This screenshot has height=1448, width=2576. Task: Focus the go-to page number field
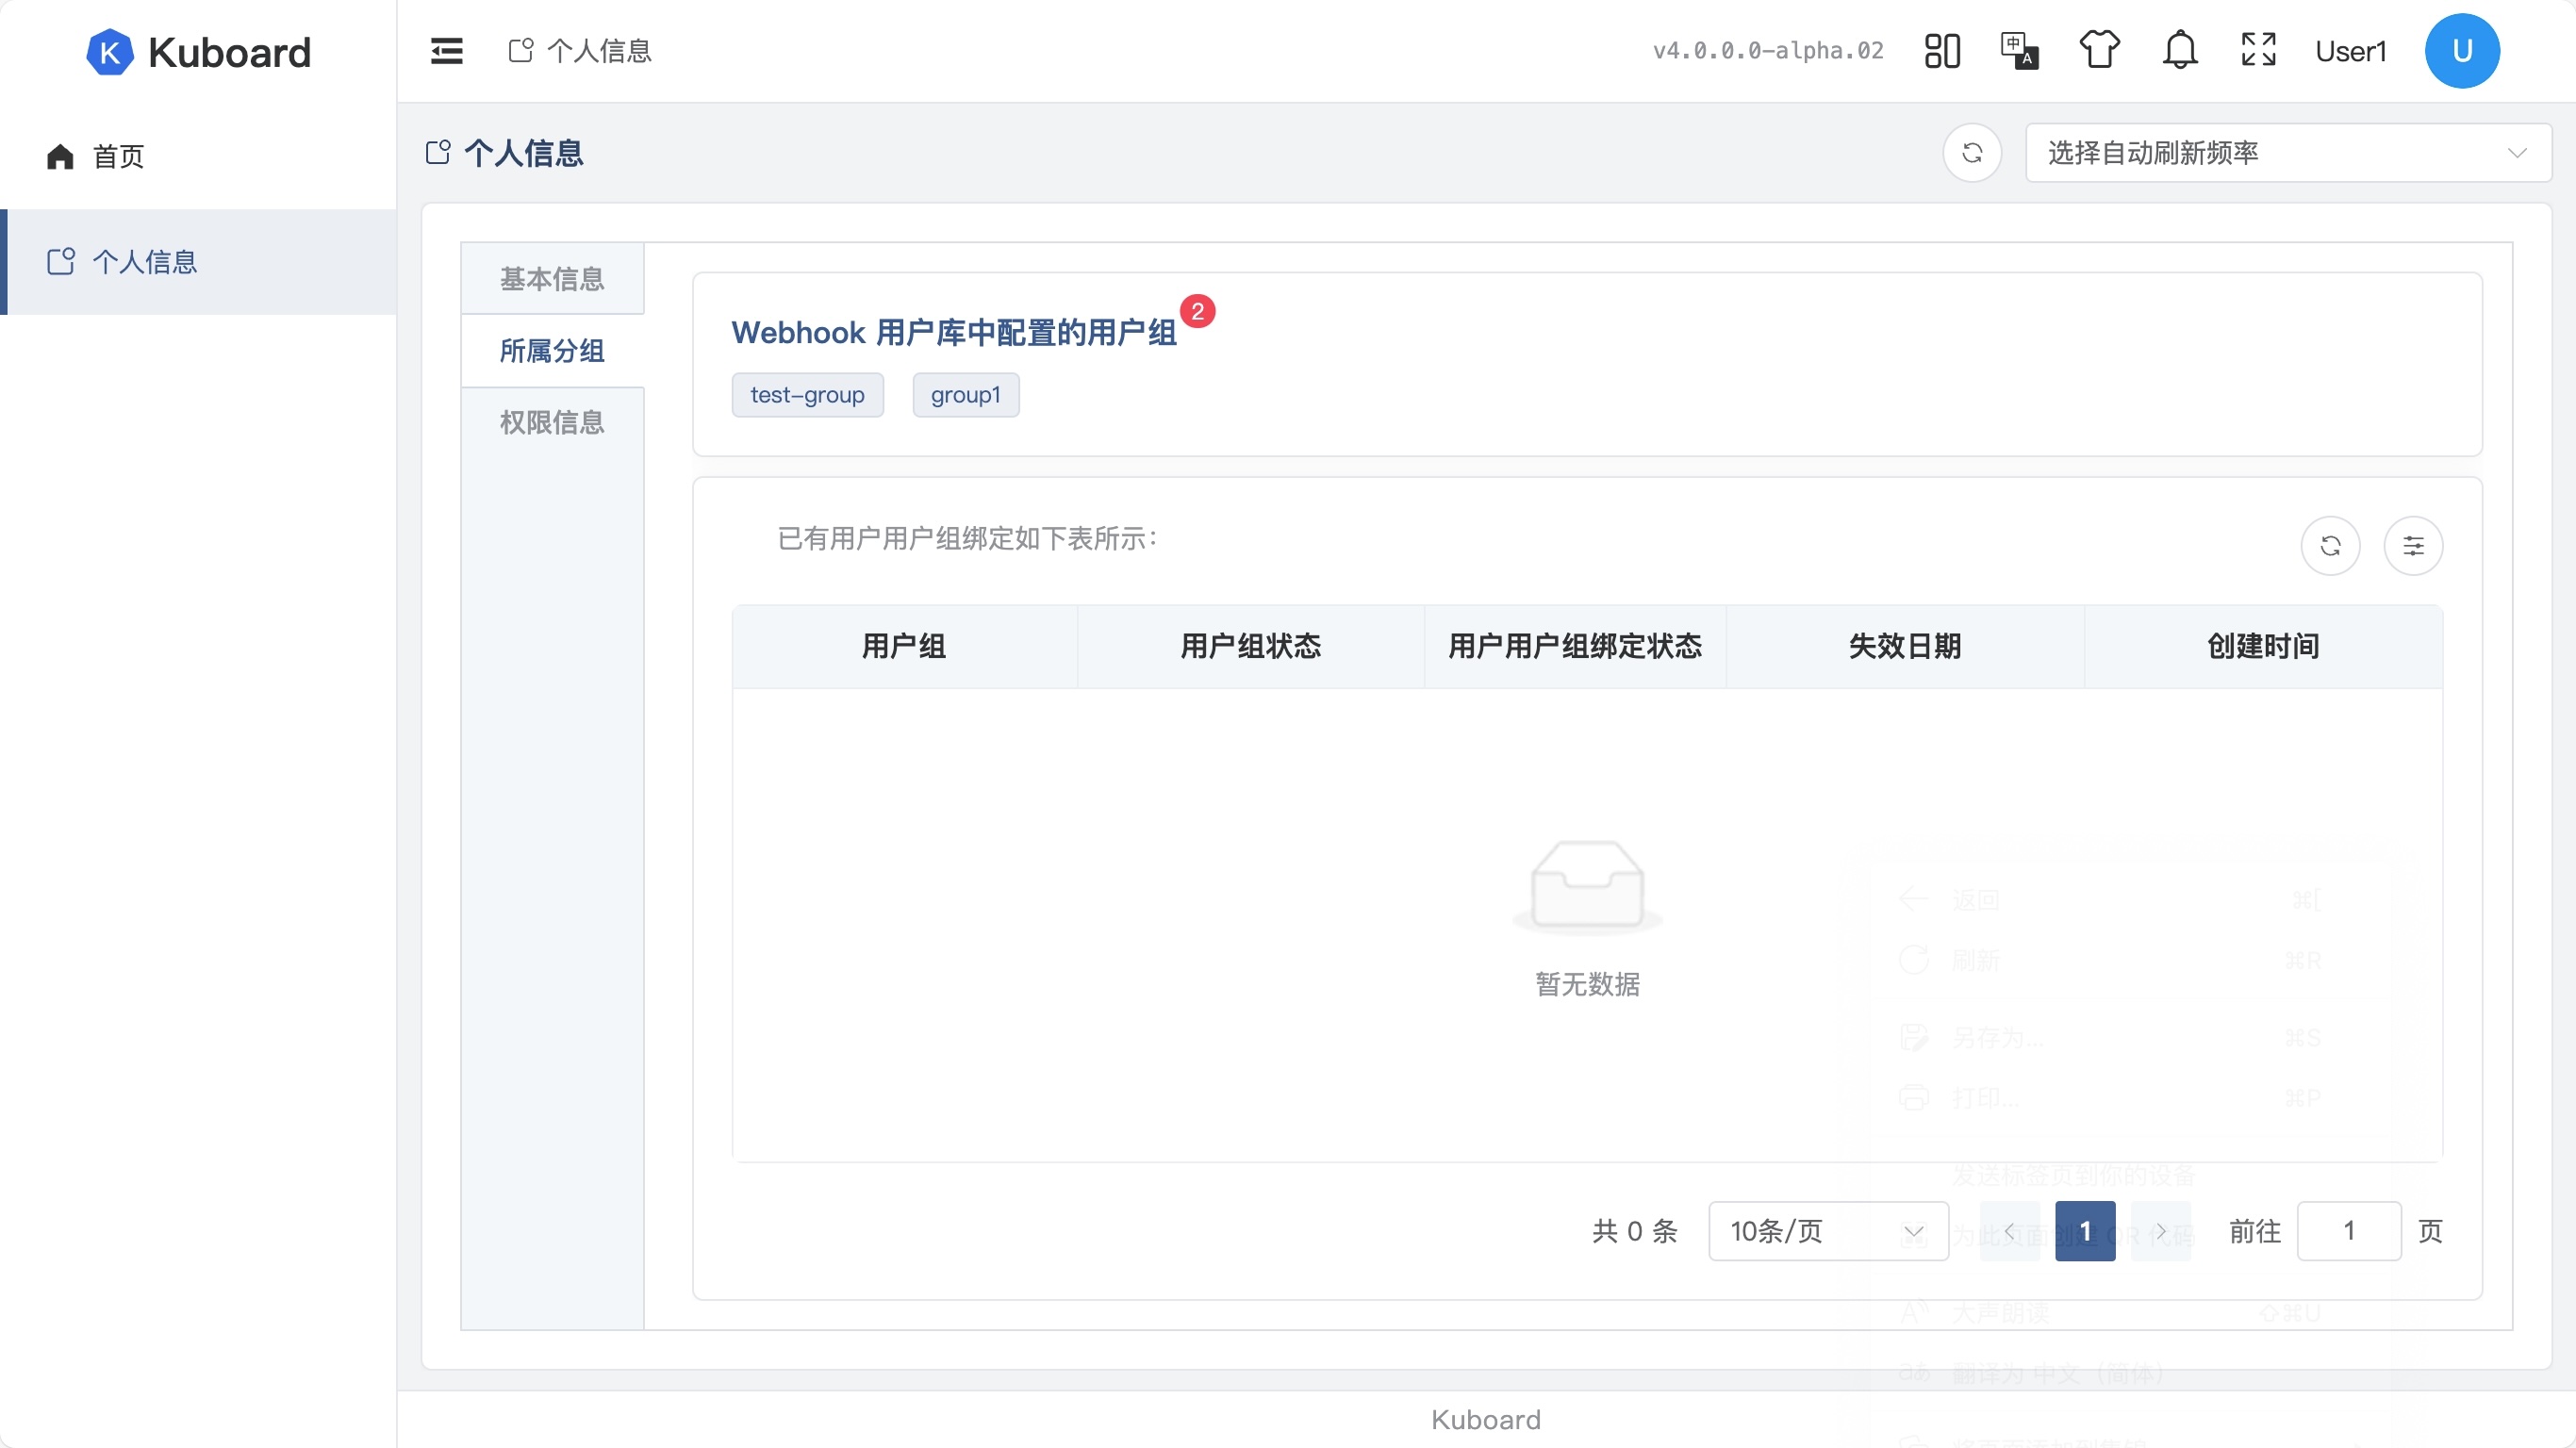point(2348,1231)
